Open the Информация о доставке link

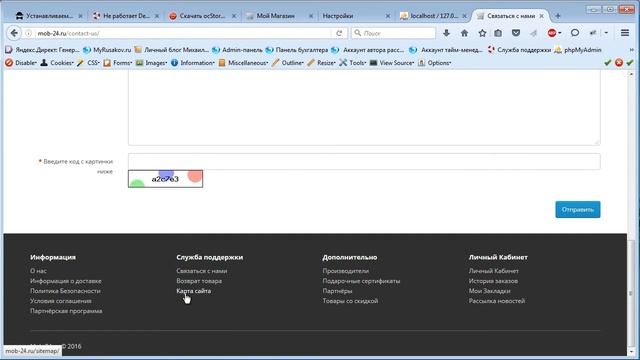[x=66, y=281]
